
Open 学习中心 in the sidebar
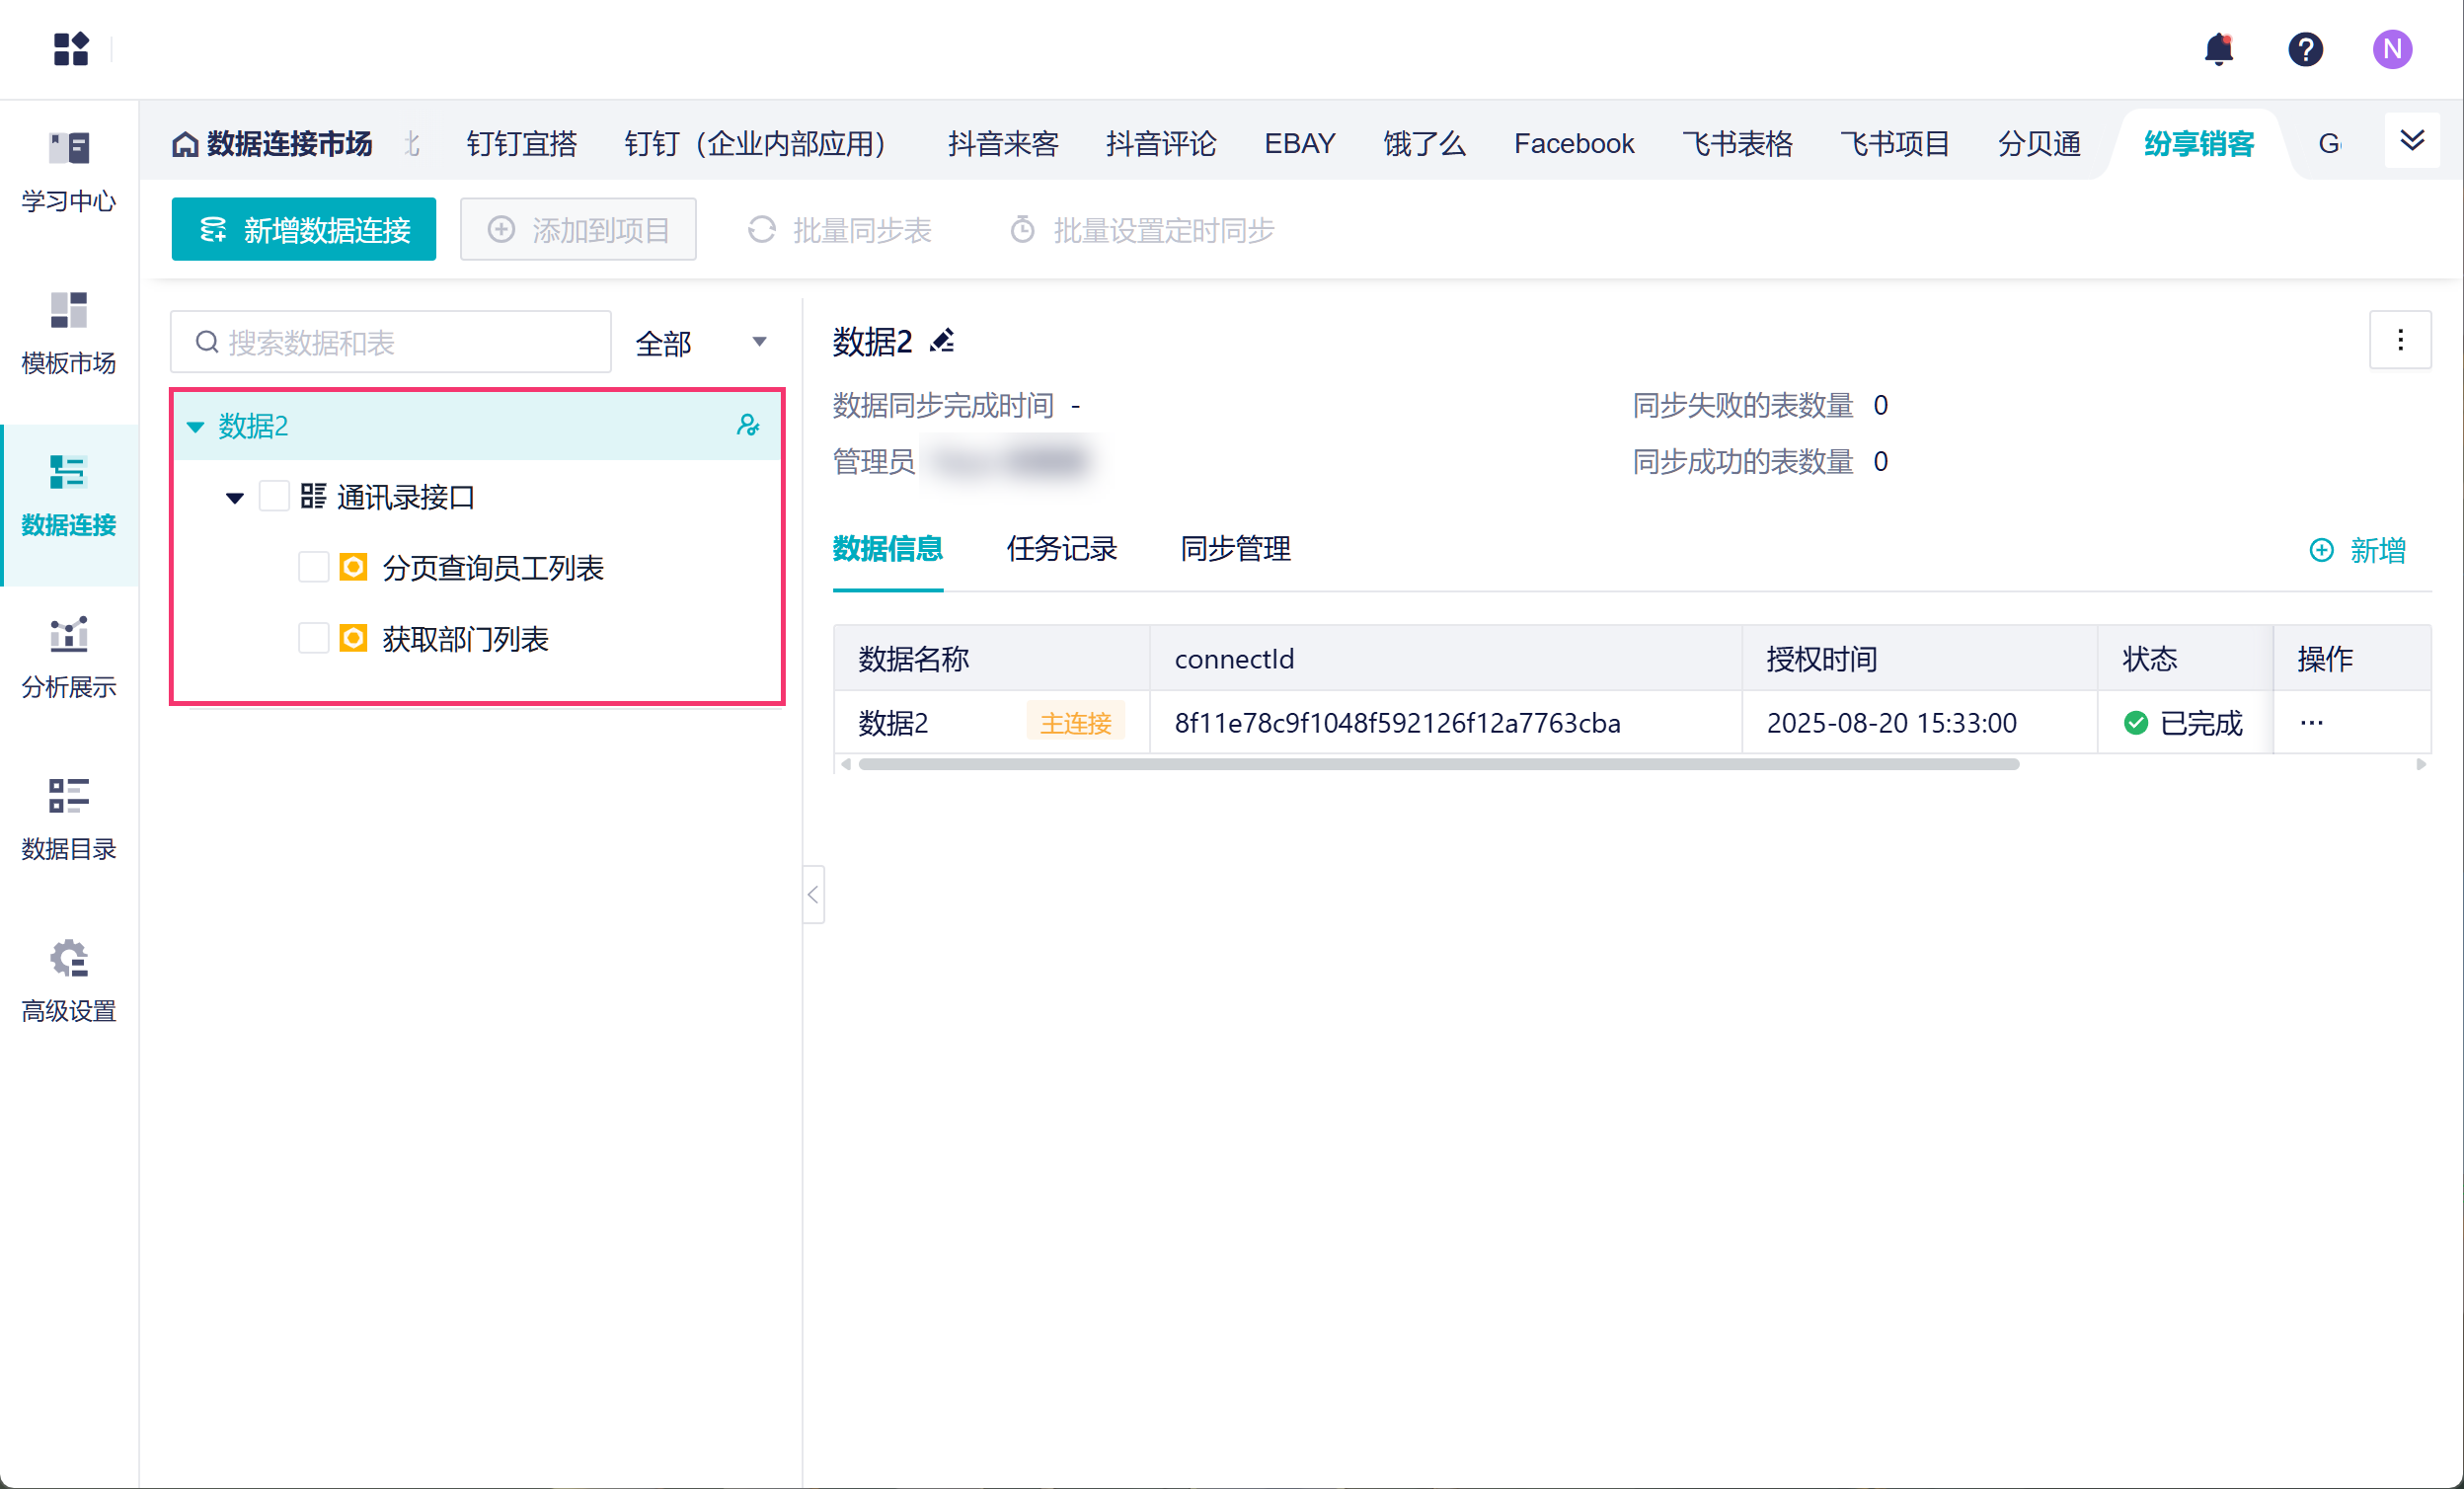(x=68, y=171)
